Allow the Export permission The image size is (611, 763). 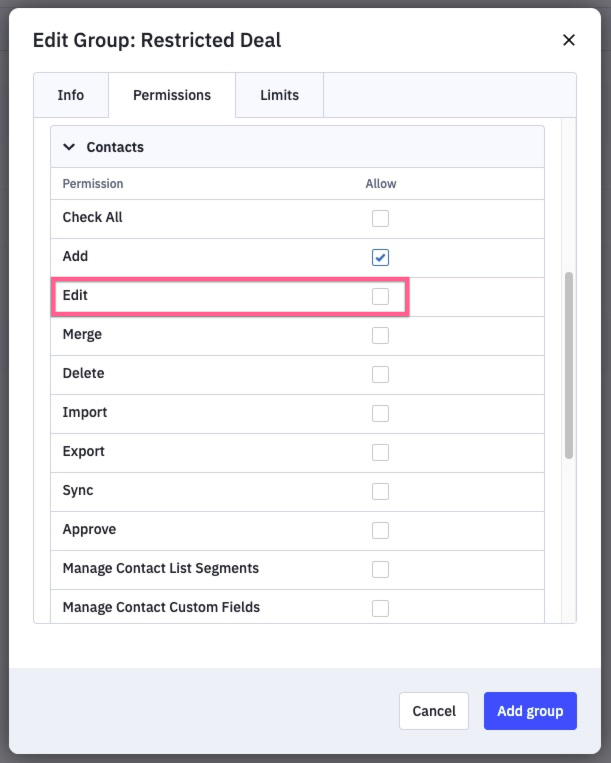click(380, 452)
